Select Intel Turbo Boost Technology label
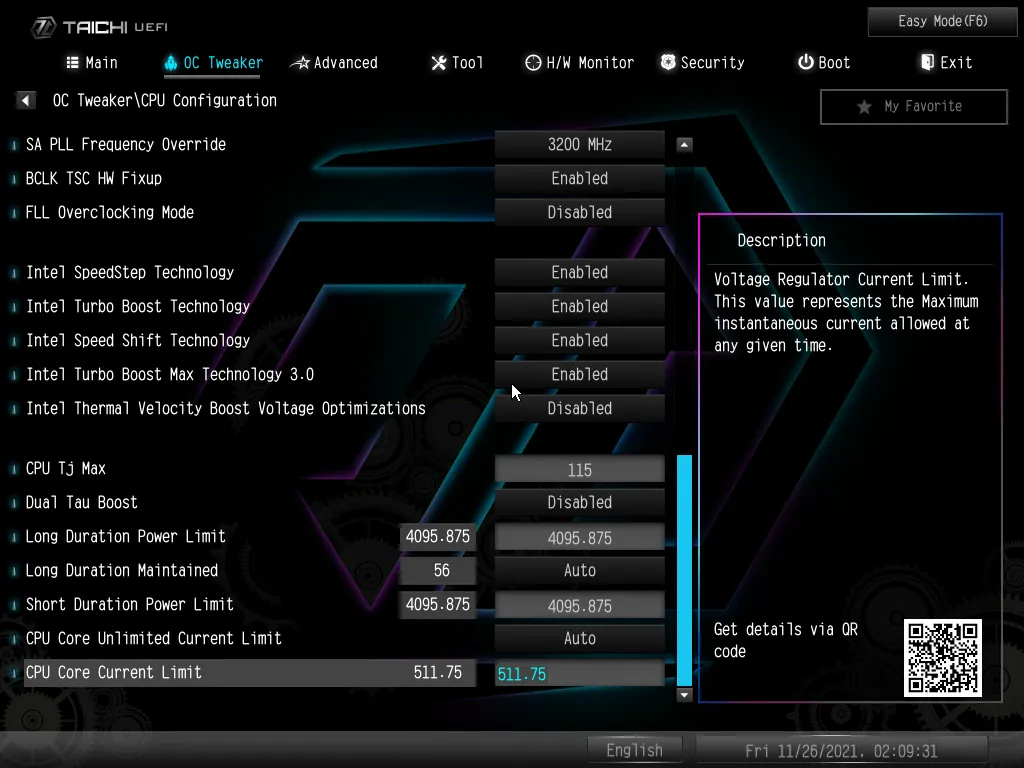Image resolution: width=1024 pixels, height=768 pixels. coord(138,306)
